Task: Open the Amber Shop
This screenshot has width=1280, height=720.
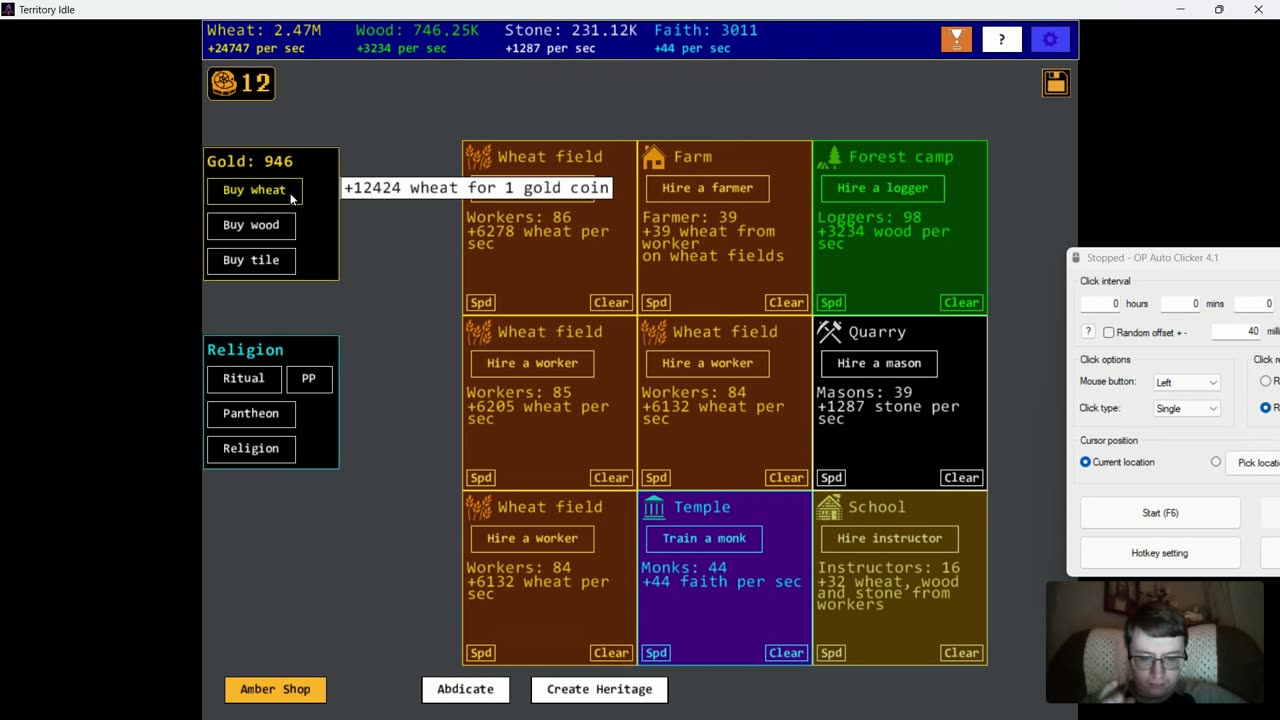Action: point(275,689)
